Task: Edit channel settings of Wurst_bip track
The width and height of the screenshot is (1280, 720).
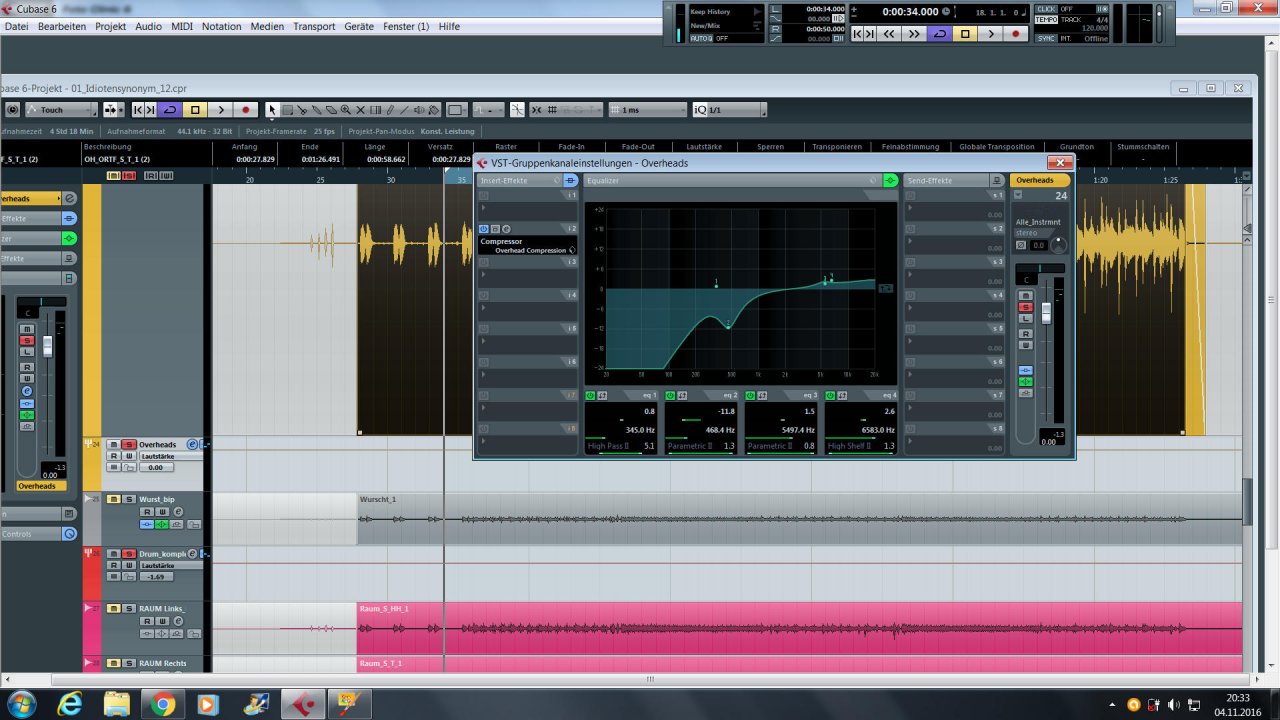Action: point(178,512)
